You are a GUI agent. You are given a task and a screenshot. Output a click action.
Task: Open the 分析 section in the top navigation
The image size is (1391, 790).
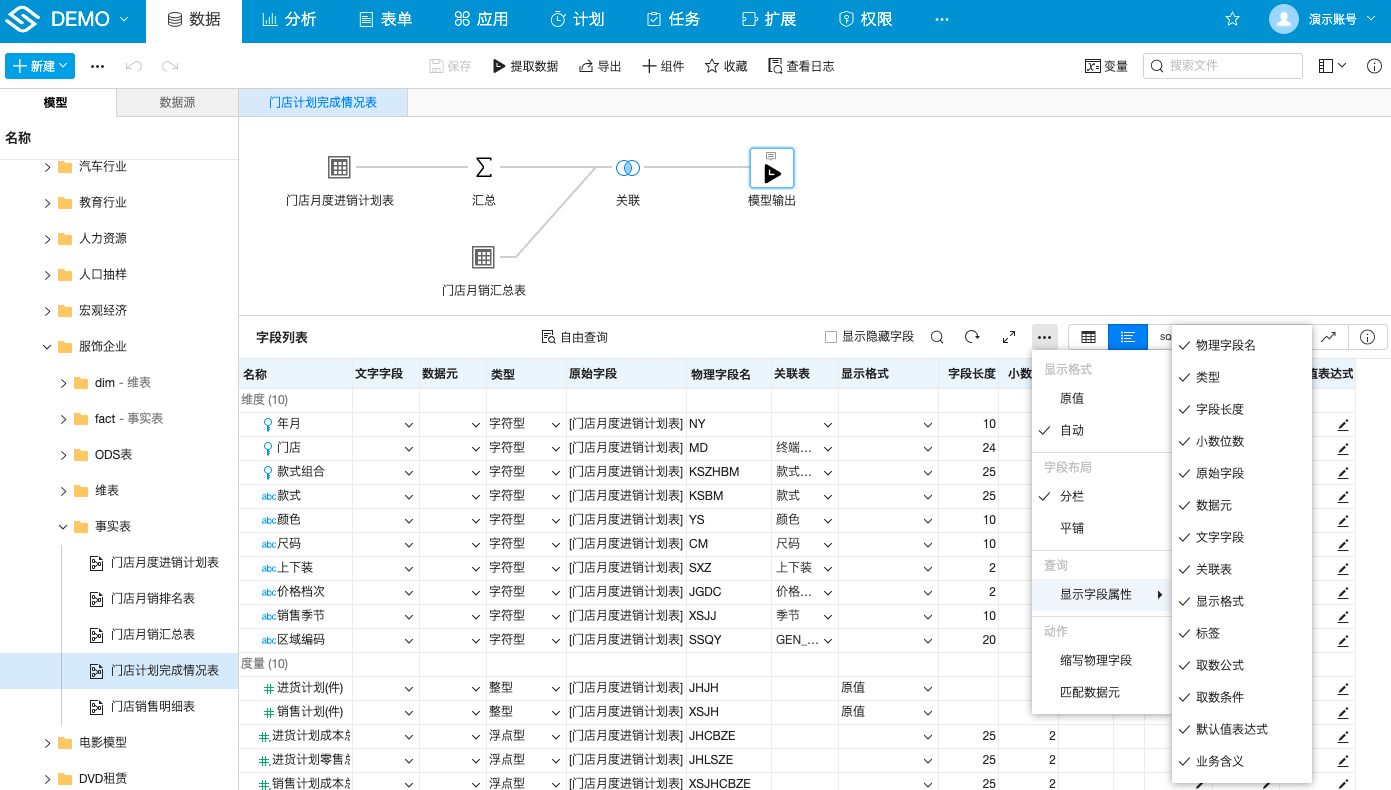pyautogui.click(x=289, y=18)
